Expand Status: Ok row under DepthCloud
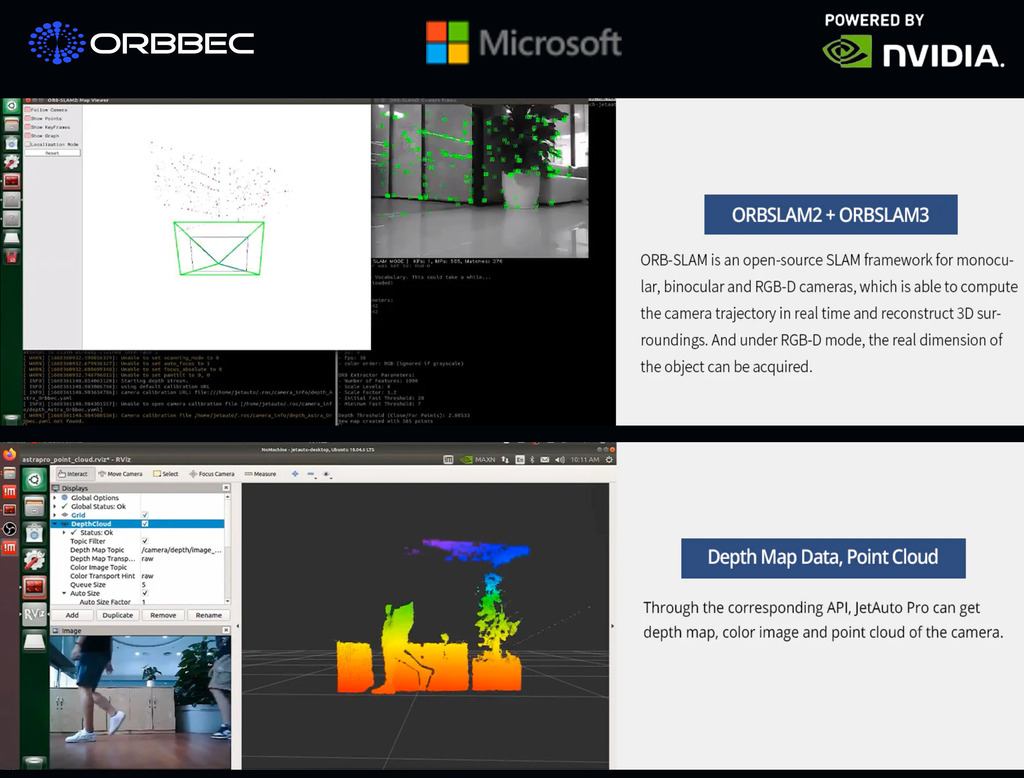1024x778 pixels. tap(64, 532)
